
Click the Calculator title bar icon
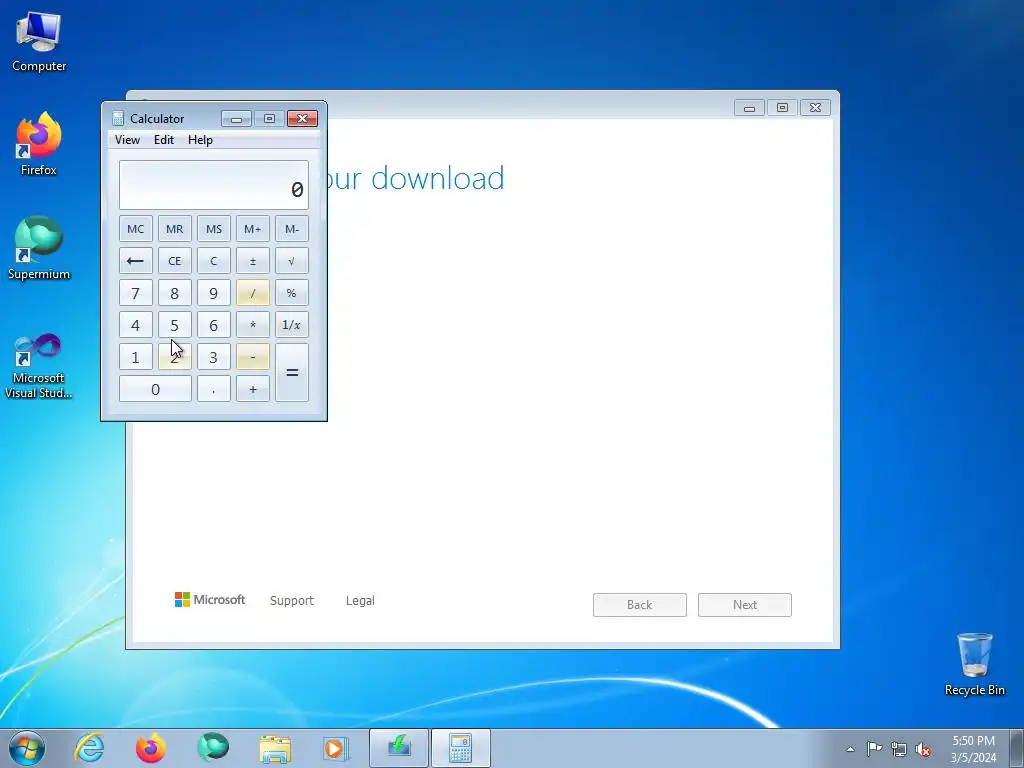click(x=118, y=118)
